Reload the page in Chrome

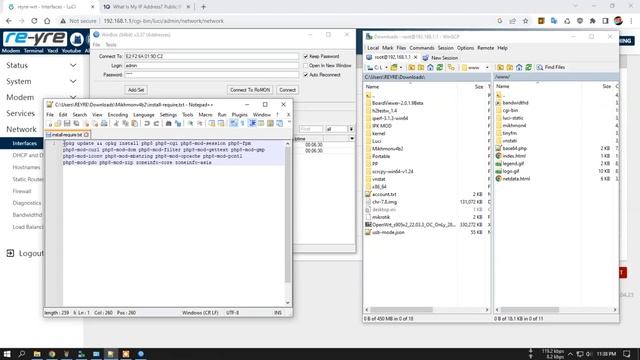tap(34, 21)
